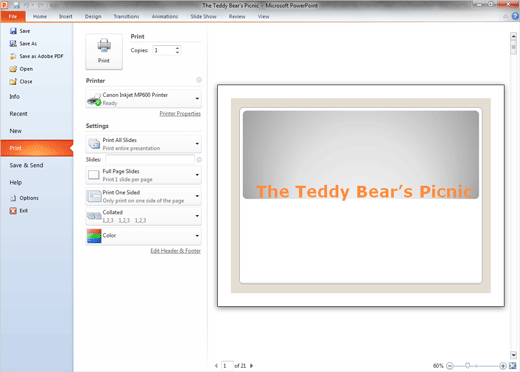
Task: Click the Printer Properties link
Action: (180, 114)
